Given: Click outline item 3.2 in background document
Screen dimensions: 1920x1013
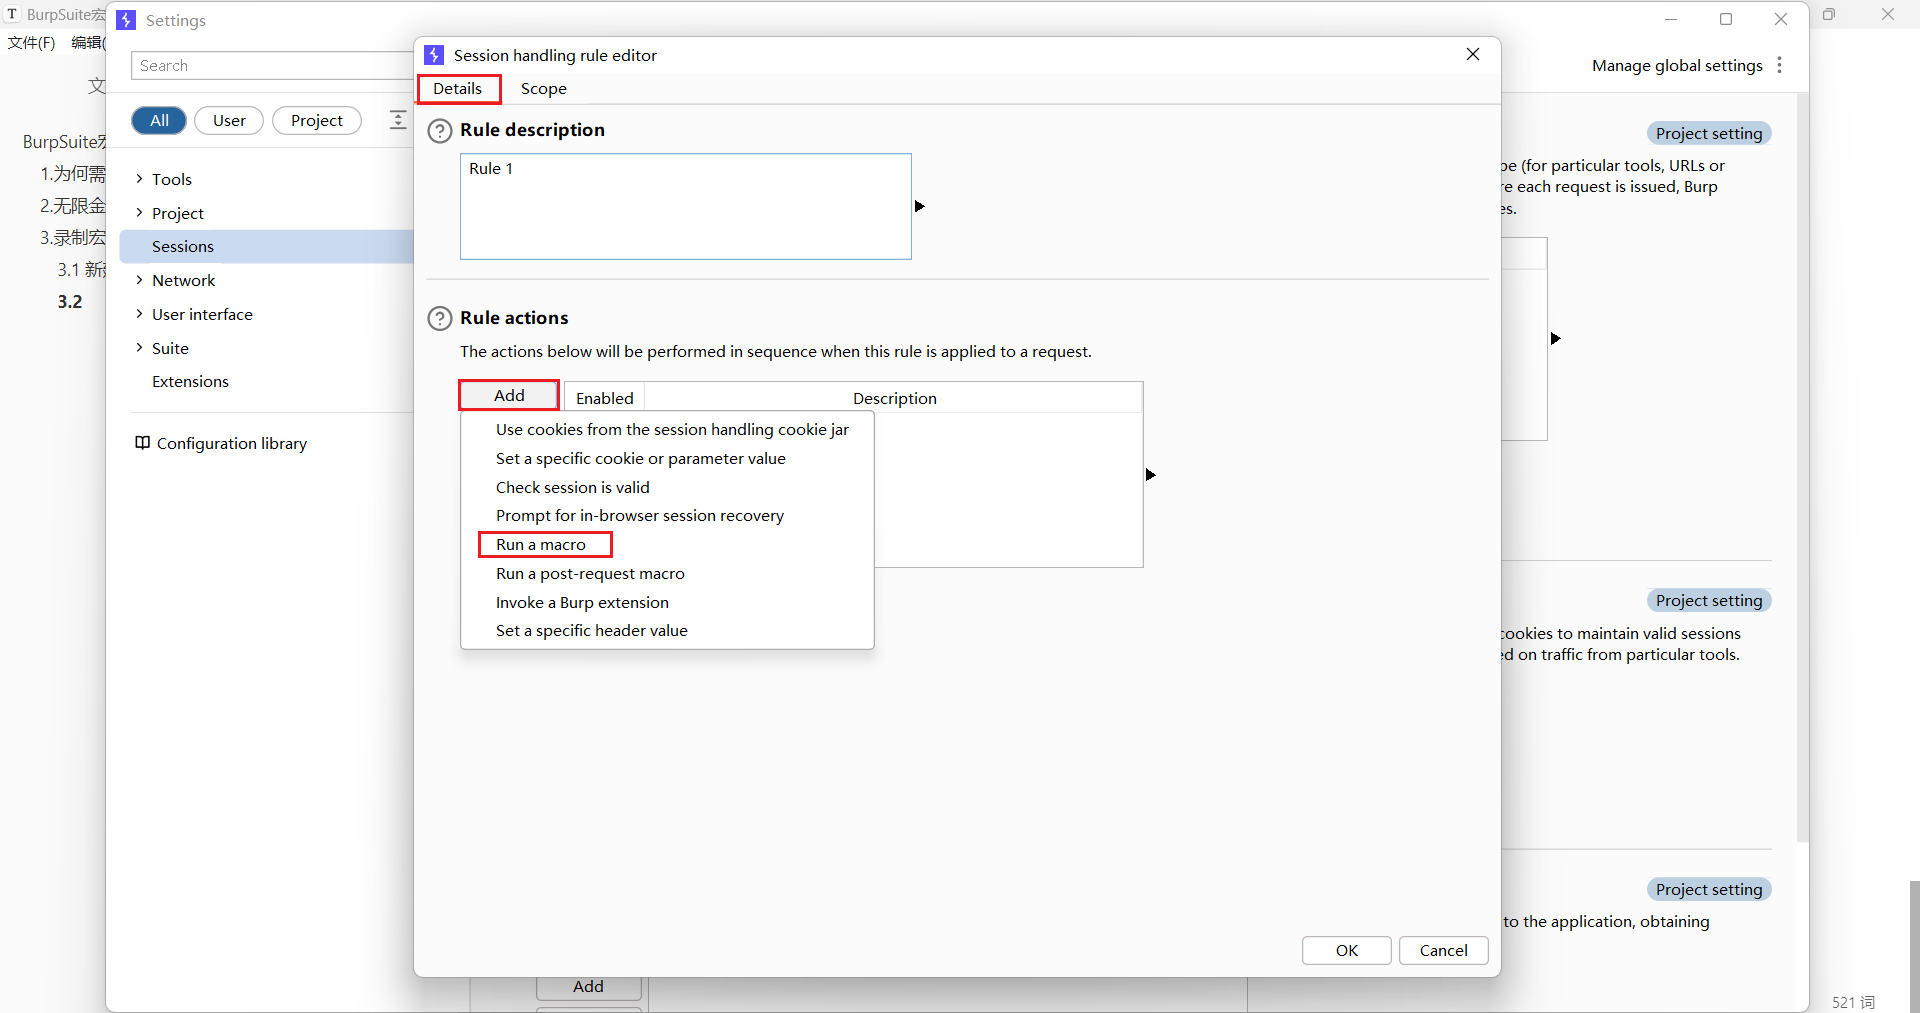Looking at the screenshot, I should click(x=70, y=302).
